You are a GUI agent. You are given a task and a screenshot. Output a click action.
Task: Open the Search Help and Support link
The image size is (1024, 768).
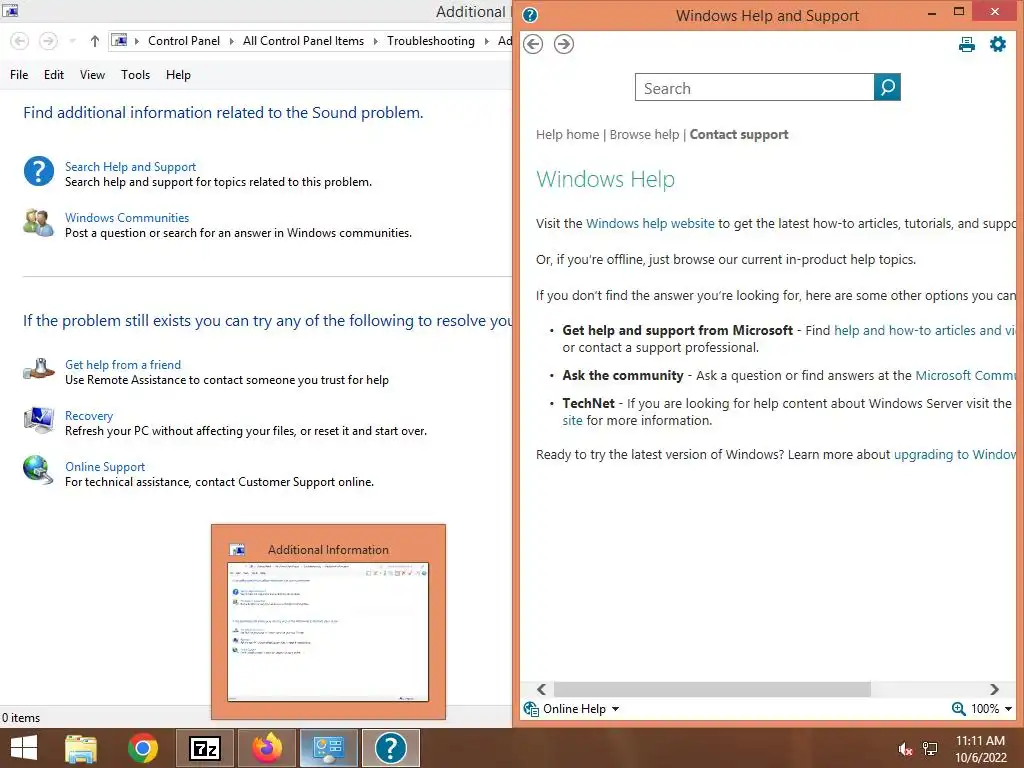pyautogui.click(x=131, y=167)
